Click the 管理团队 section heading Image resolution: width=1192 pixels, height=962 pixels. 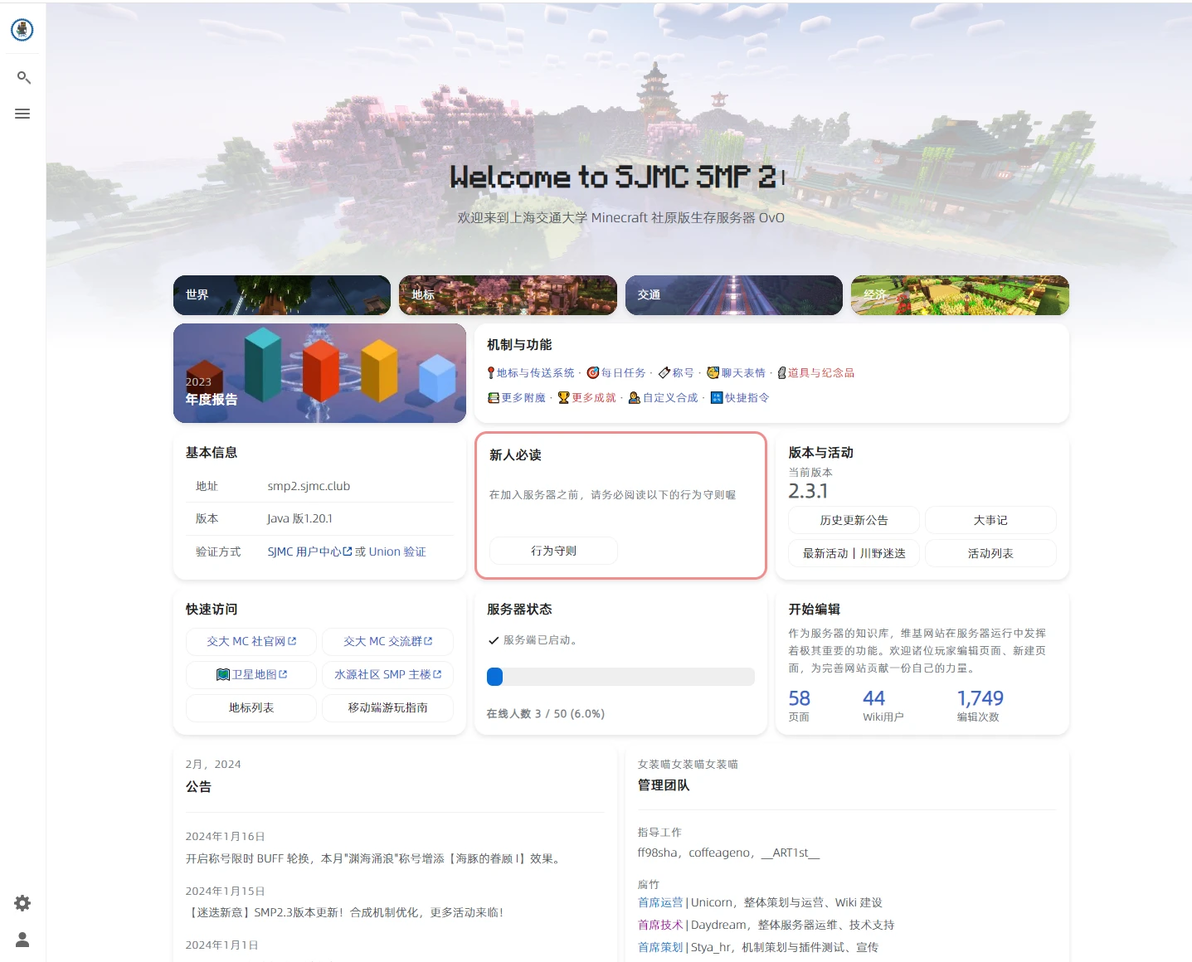[664, 786]
